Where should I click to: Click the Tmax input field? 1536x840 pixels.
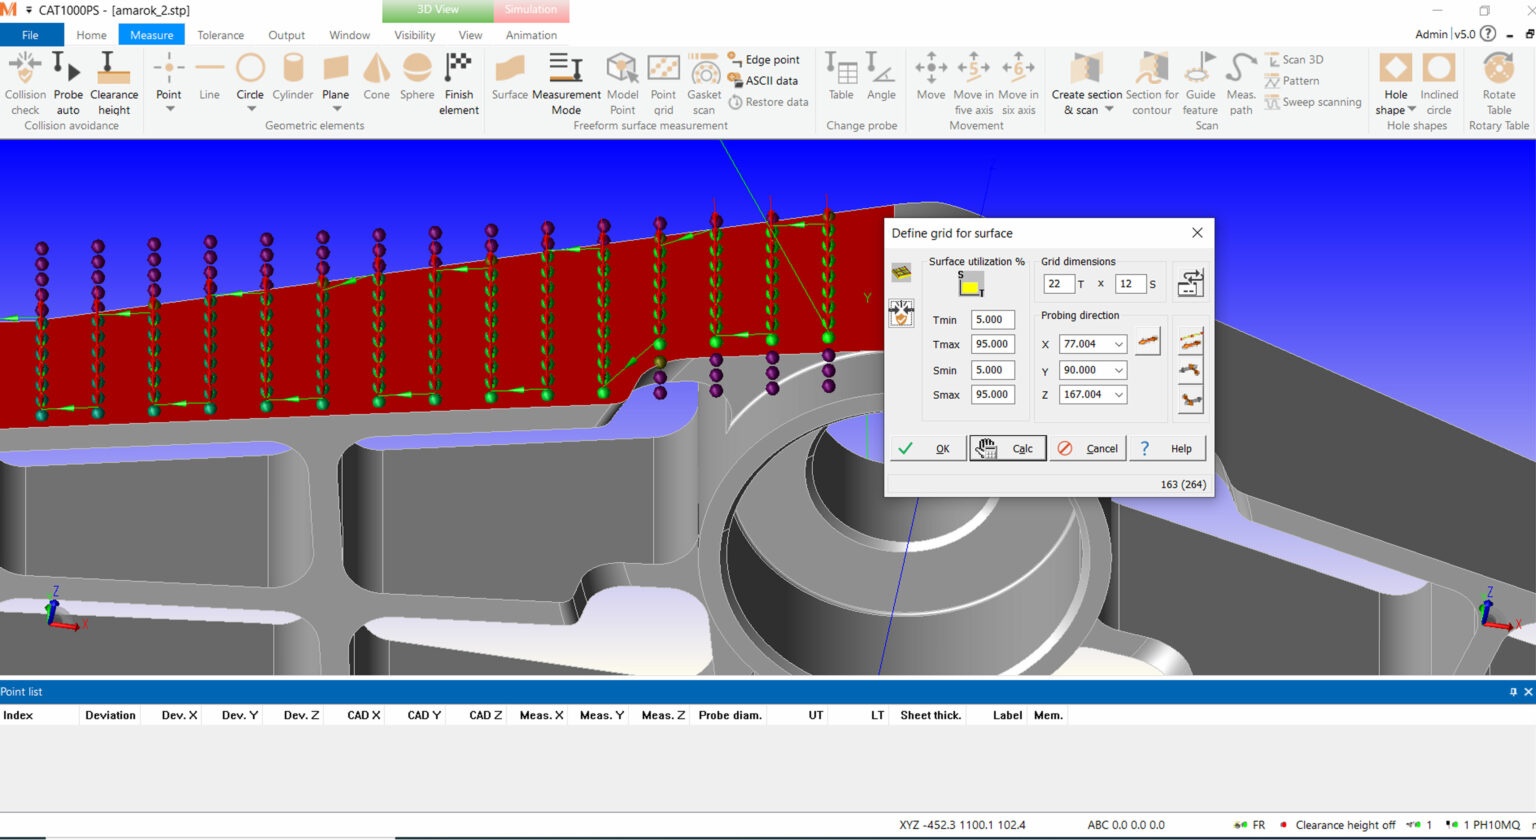[992, 344]
